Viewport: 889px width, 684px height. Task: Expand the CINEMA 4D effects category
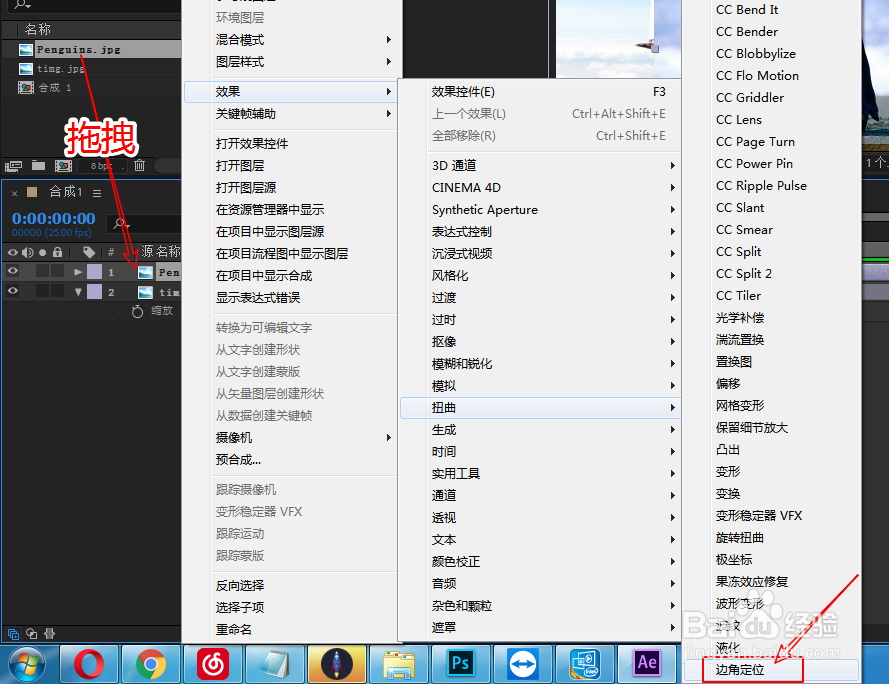(x=540, y=187)
